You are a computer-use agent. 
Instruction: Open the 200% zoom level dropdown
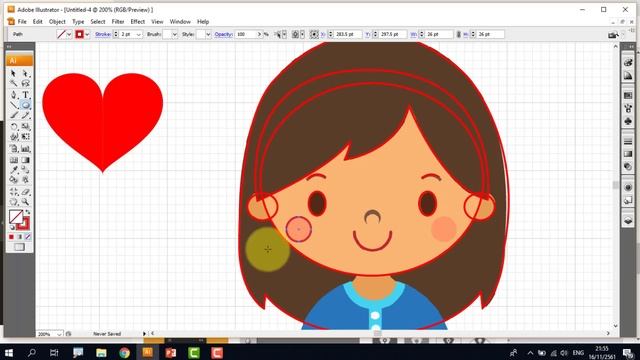click(60, 334)
